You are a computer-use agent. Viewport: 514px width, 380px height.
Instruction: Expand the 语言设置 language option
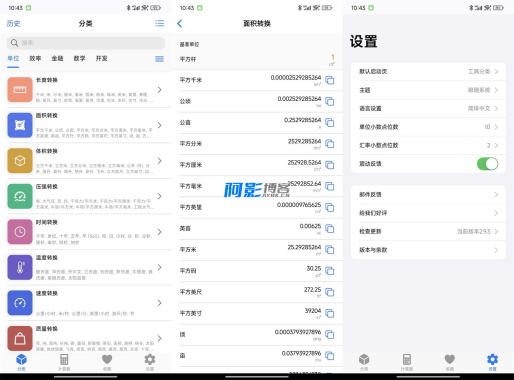click(x=428, y=108)
